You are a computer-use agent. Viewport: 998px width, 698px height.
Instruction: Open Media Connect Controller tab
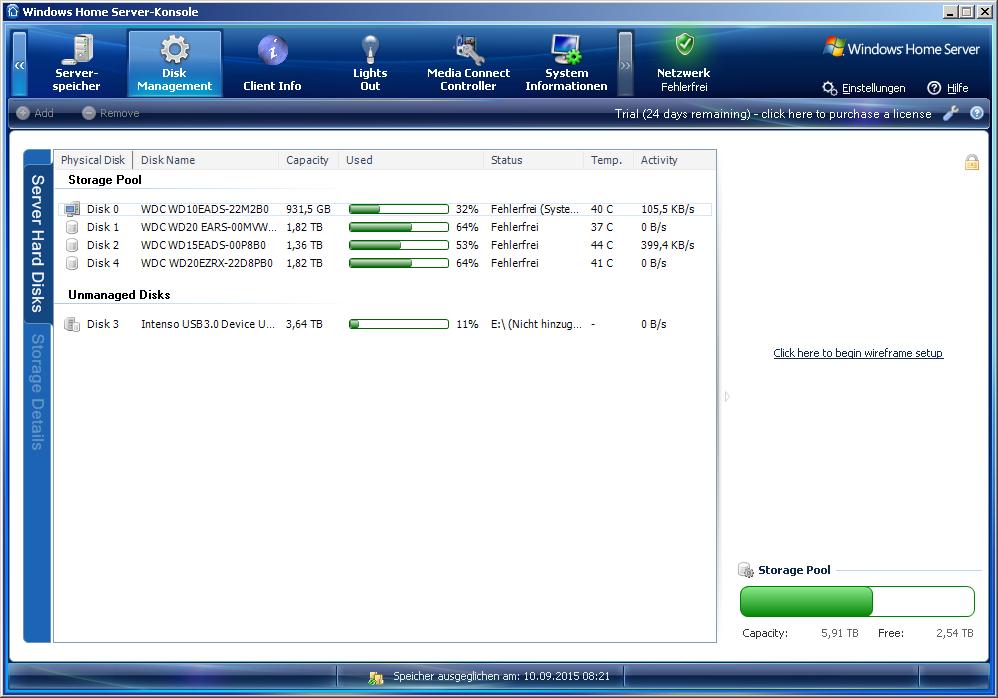pyautogui.click(x=468, y=64)
